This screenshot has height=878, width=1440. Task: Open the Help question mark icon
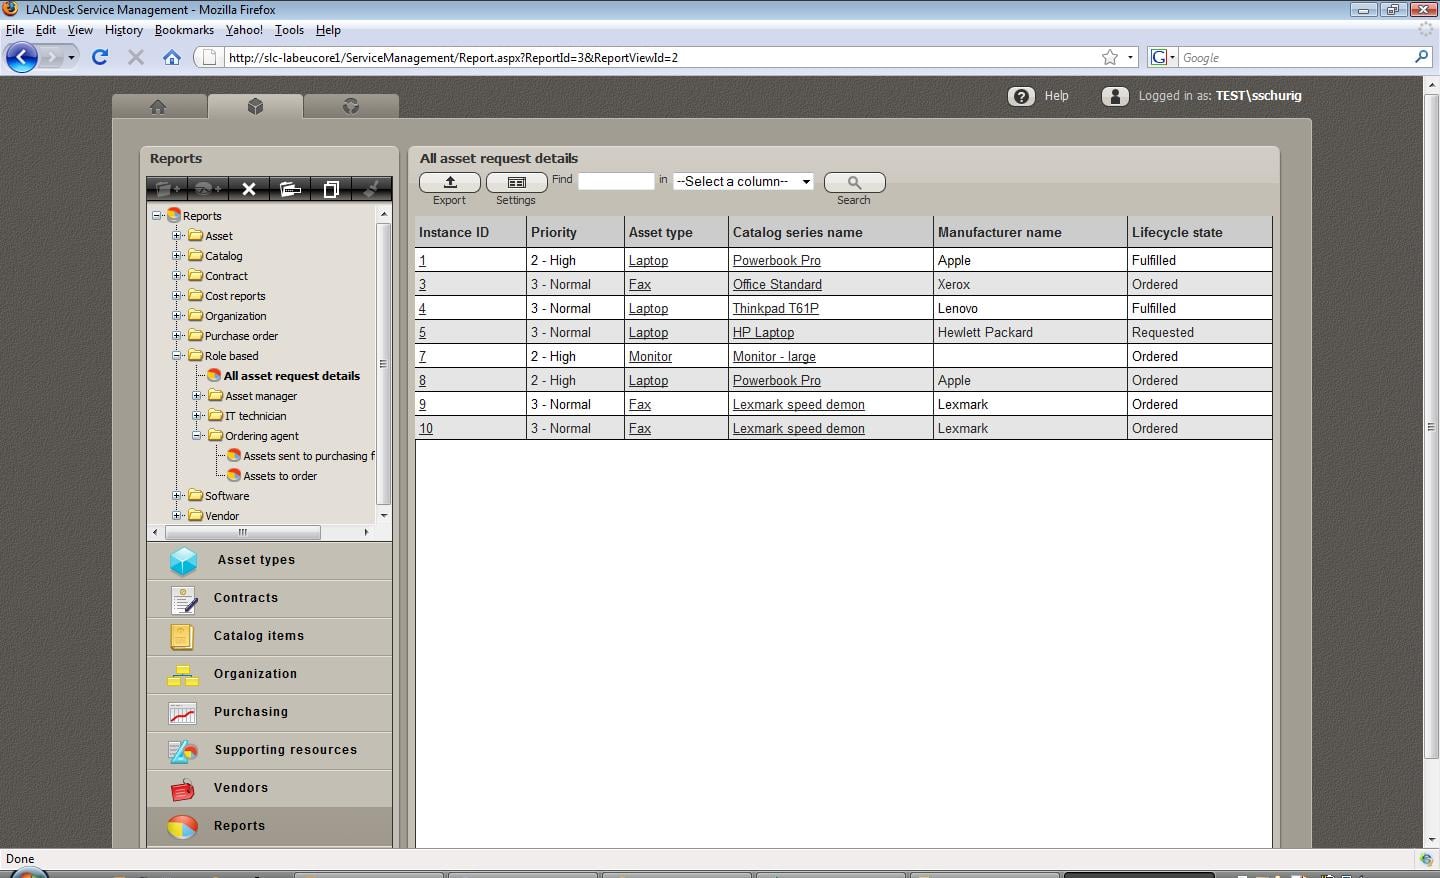pos(1021,96)
